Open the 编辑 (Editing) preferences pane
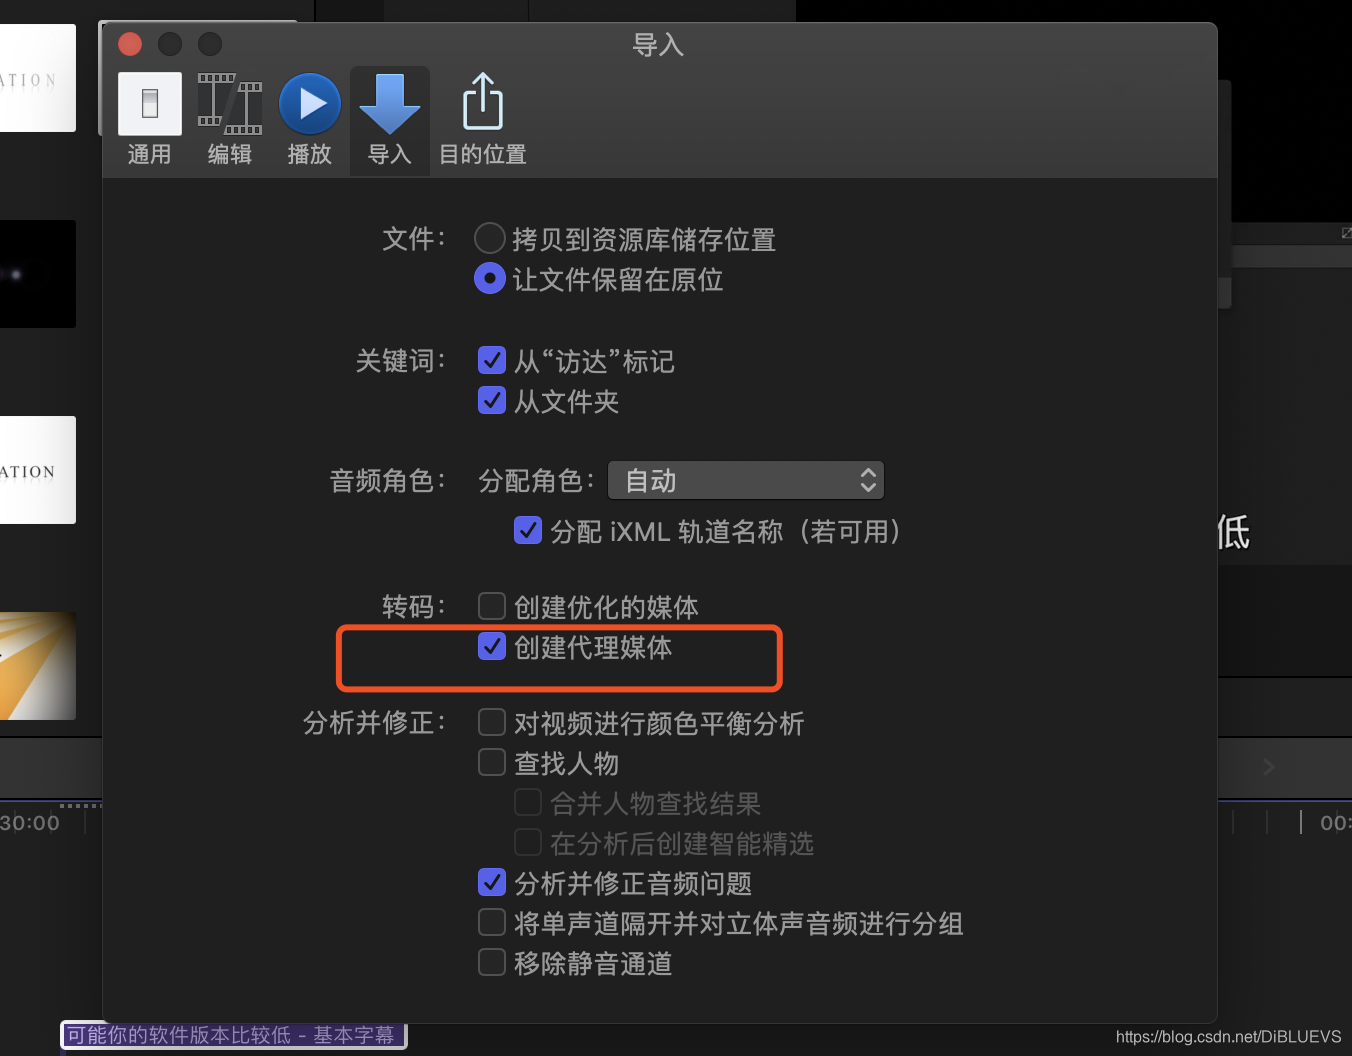The height and width of the screenshot is (1056, 1352). 229,118
